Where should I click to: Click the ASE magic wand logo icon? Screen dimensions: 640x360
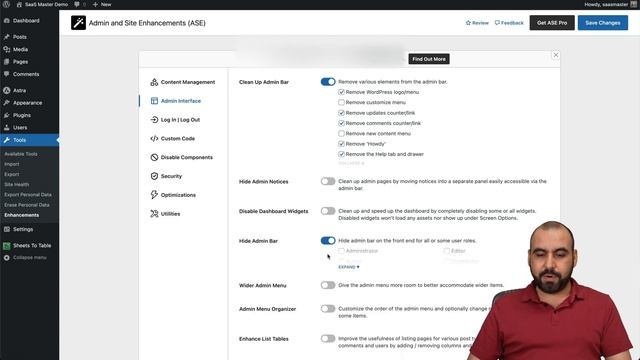[78, 23]
